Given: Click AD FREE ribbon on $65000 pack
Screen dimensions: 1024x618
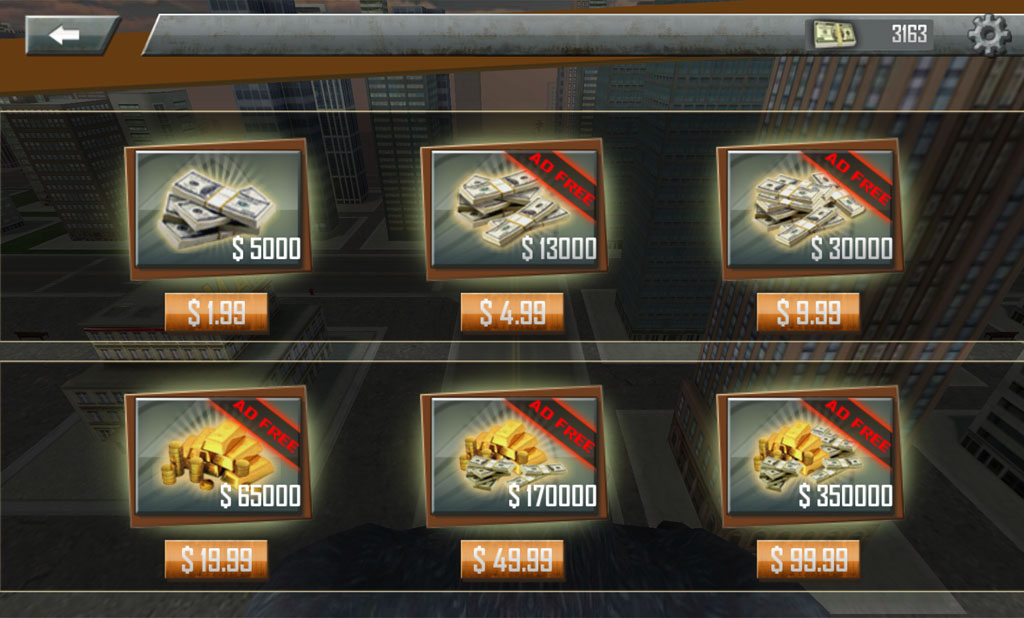Looking at the screenshot, I should point(264,428).
